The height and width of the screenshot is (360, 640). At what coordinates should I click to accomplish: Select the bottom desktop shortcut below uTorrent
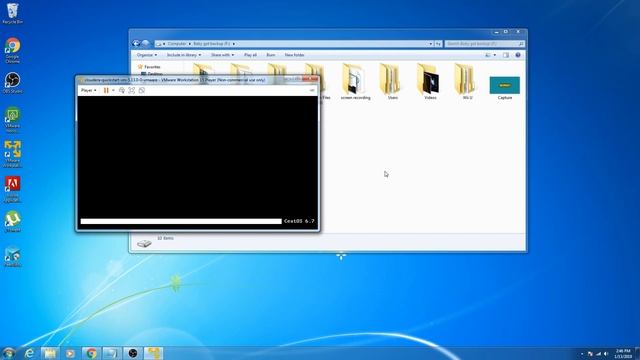tap(13, 257)
